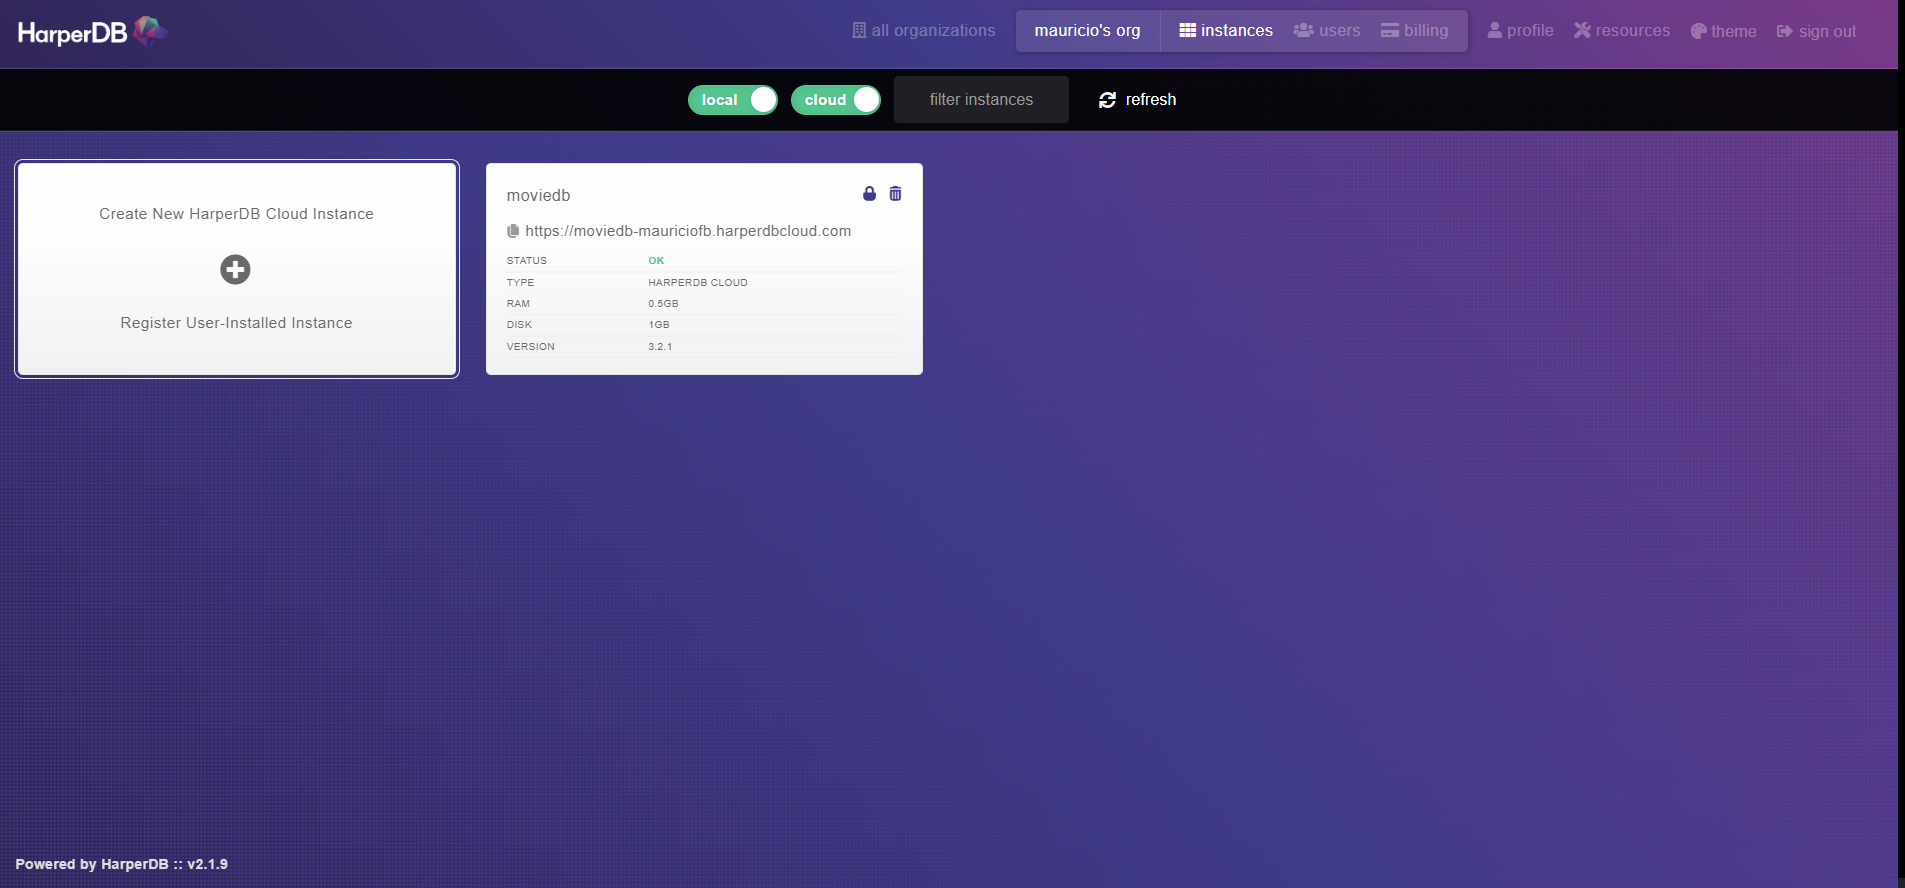Open the billing tab
Viewport: 1905px width, 888px height.
[1414, 31]
